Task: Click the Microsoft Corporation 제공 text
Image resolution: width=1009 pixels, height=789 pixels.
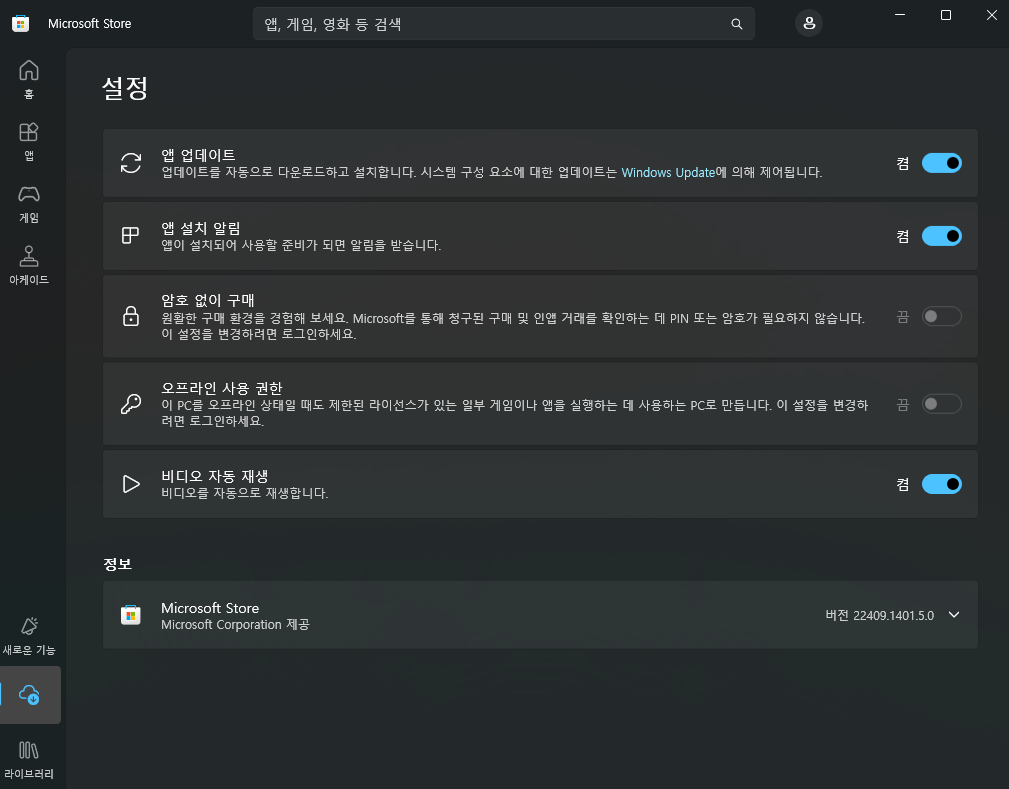Action: pos(235,625)
